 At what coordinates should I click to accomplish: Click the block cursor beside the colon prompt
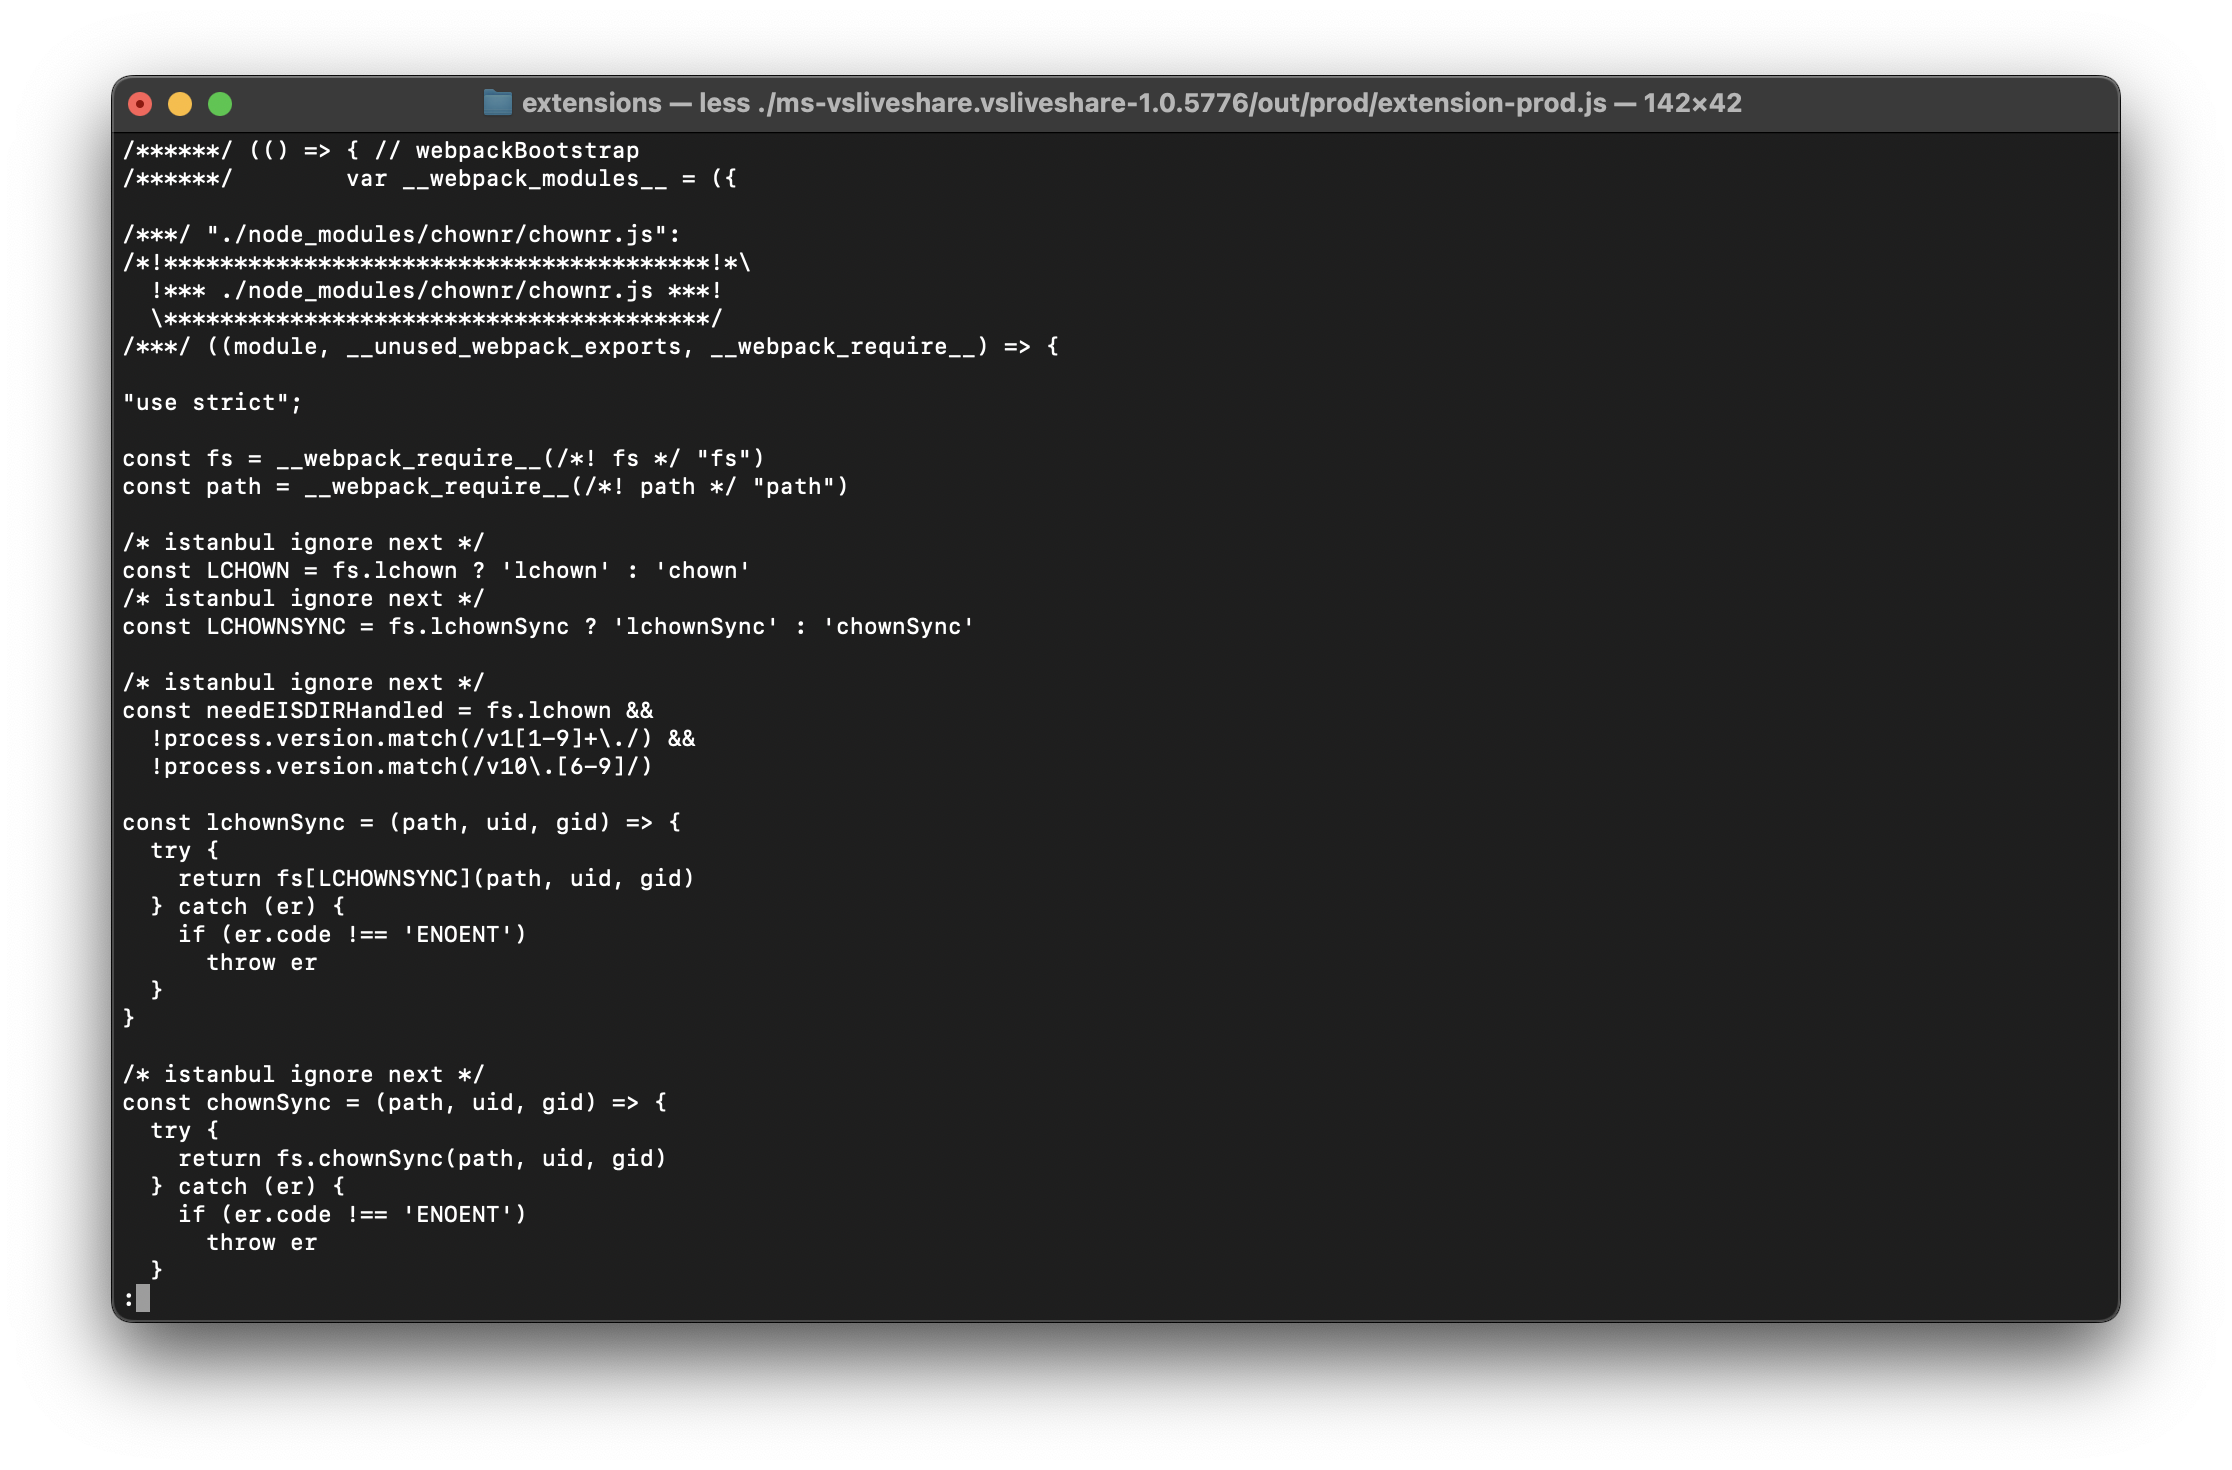click(143, 1297)
